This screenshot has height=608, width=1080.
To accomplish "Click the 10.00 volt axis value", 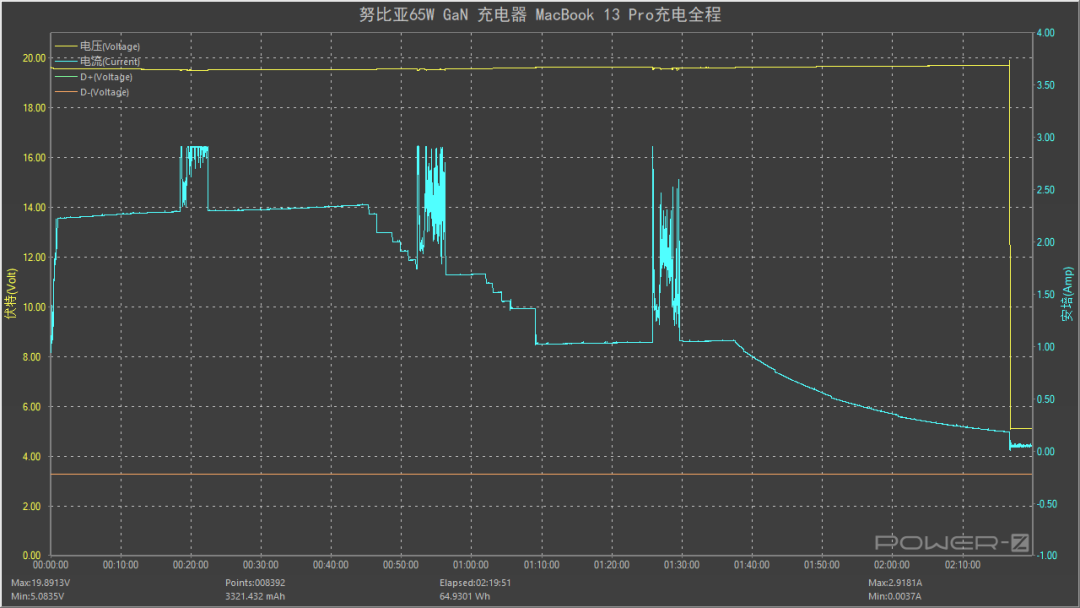I will click(x=34, y=307).
